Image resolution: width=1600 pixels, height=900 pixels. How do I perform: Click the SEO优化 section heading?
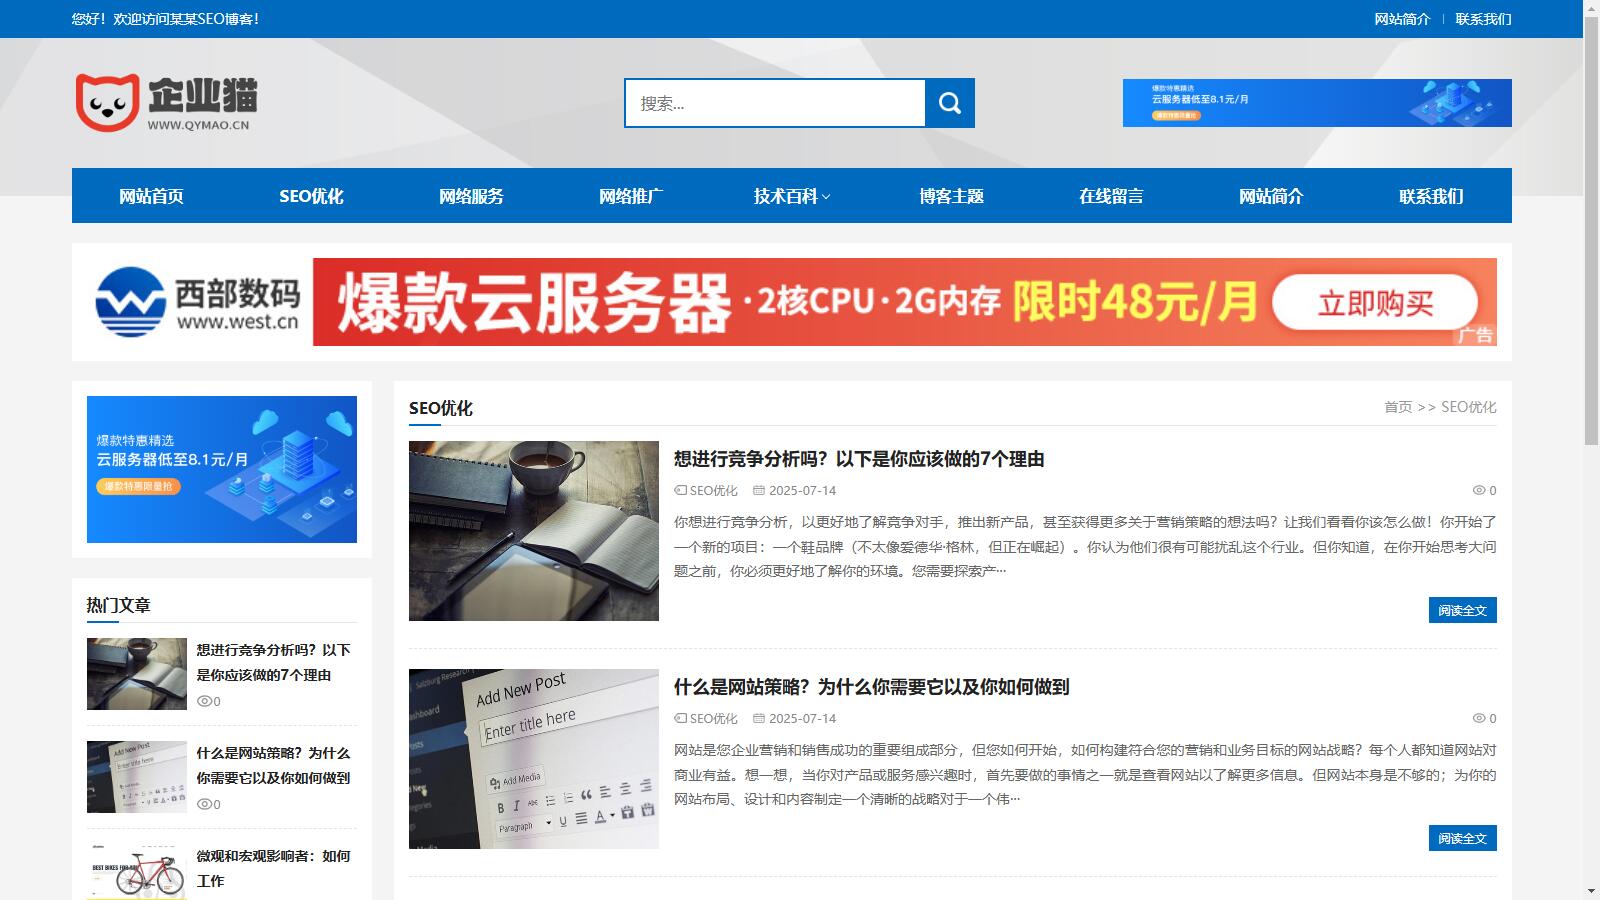440,408
